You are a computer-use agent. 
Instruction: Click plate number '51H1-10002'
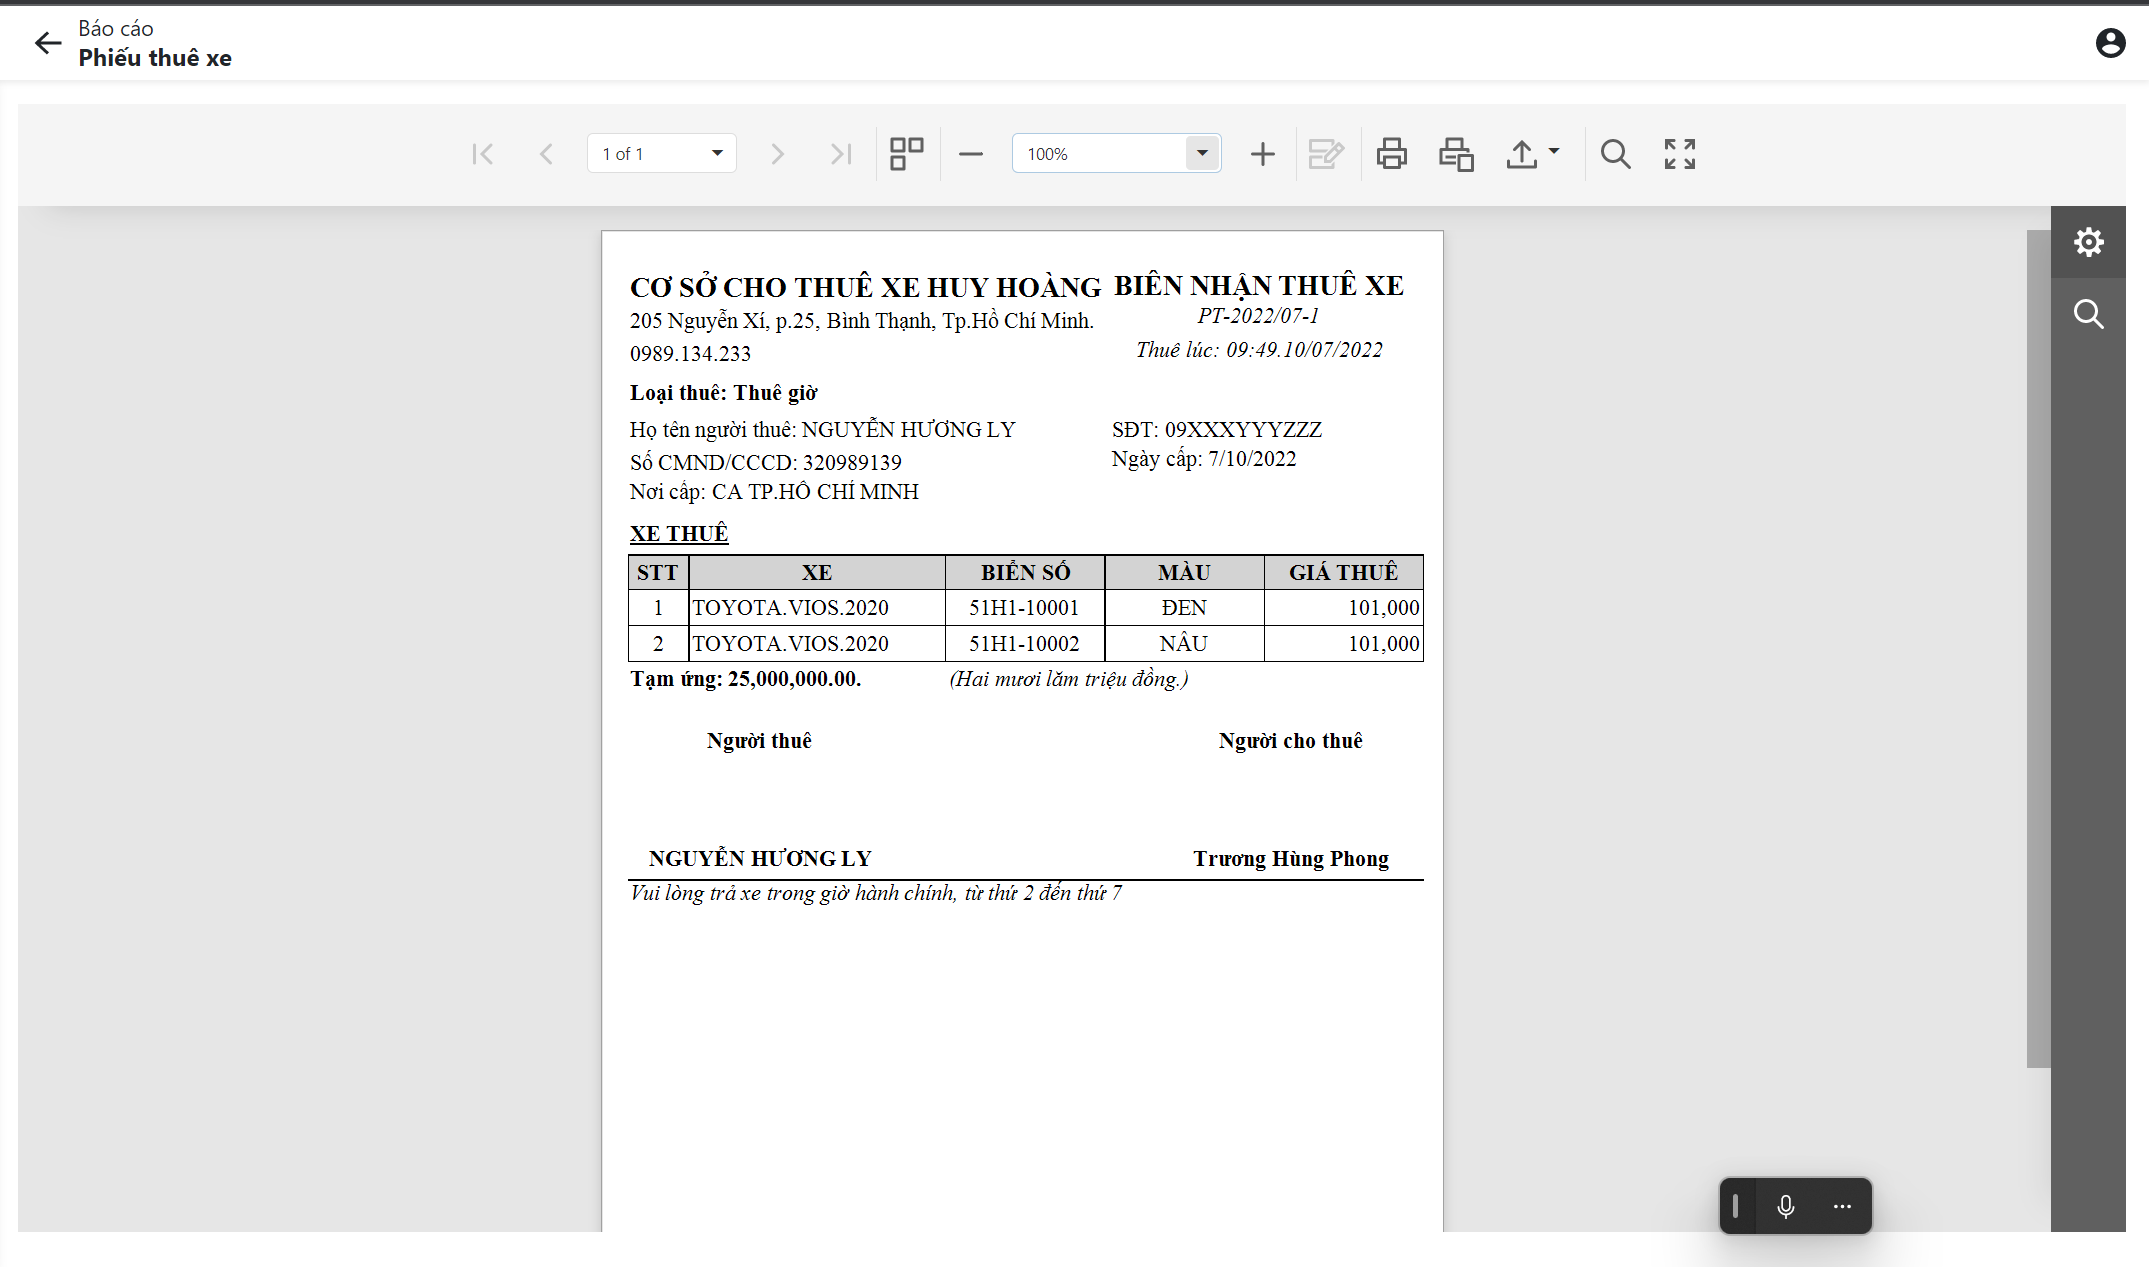(x=1024, y=644)
